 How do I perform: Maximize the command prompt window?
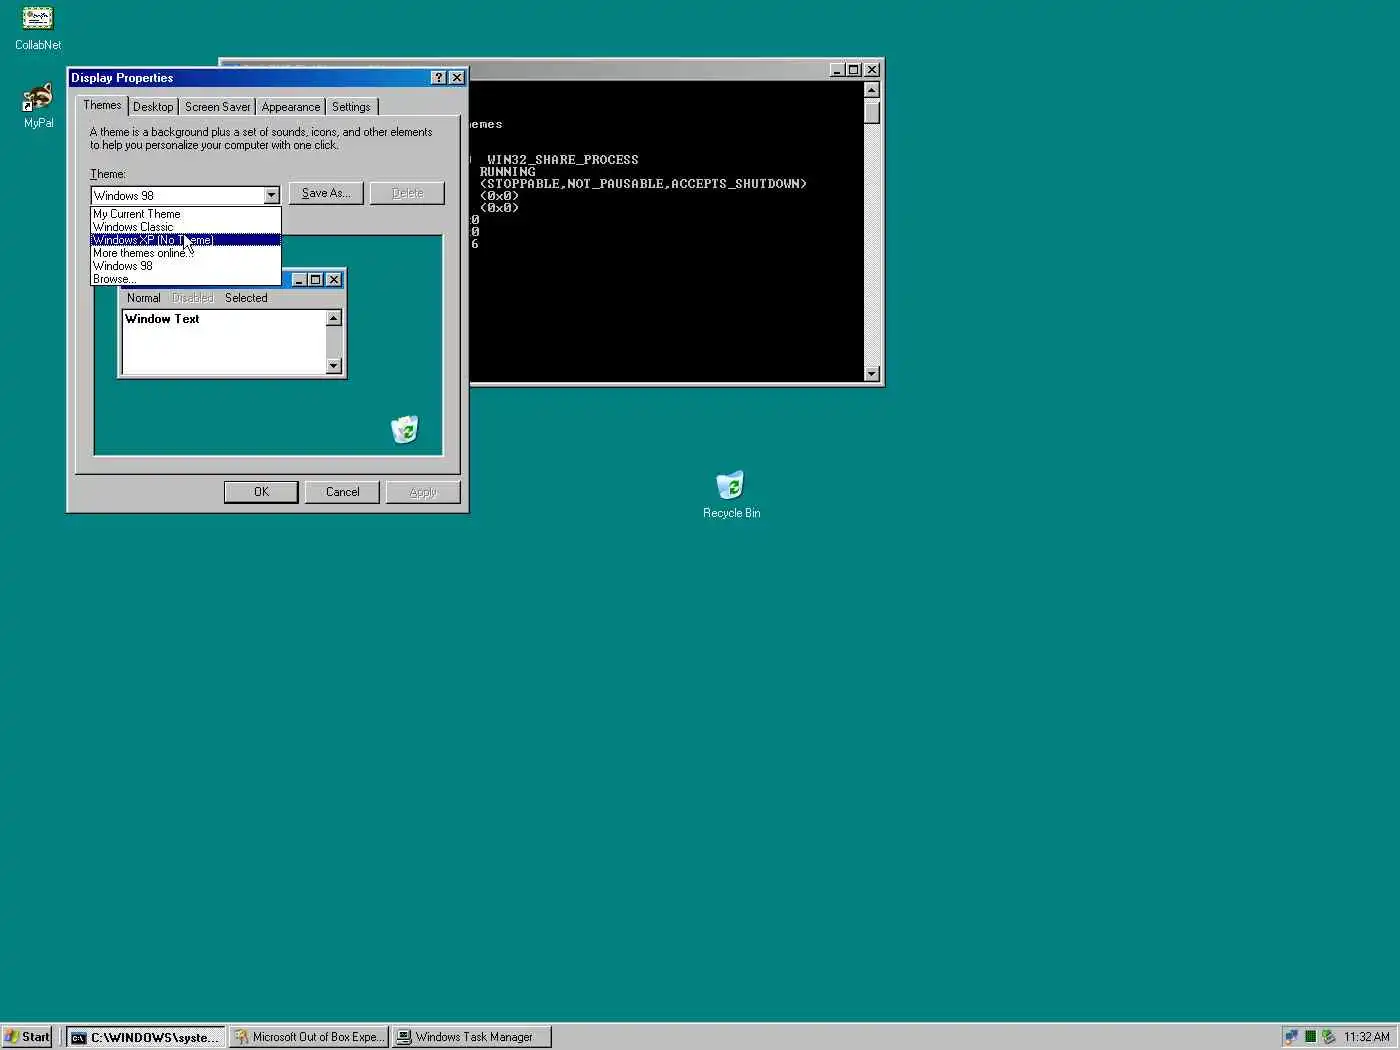pos(854,70)
